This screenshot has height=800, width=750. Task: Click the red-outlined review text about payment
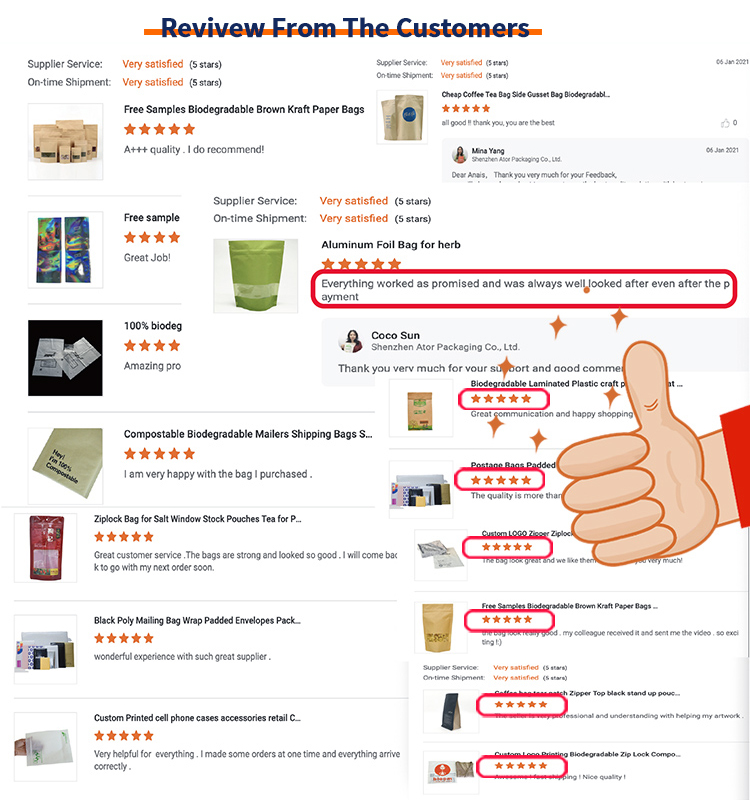coord(524,289)
